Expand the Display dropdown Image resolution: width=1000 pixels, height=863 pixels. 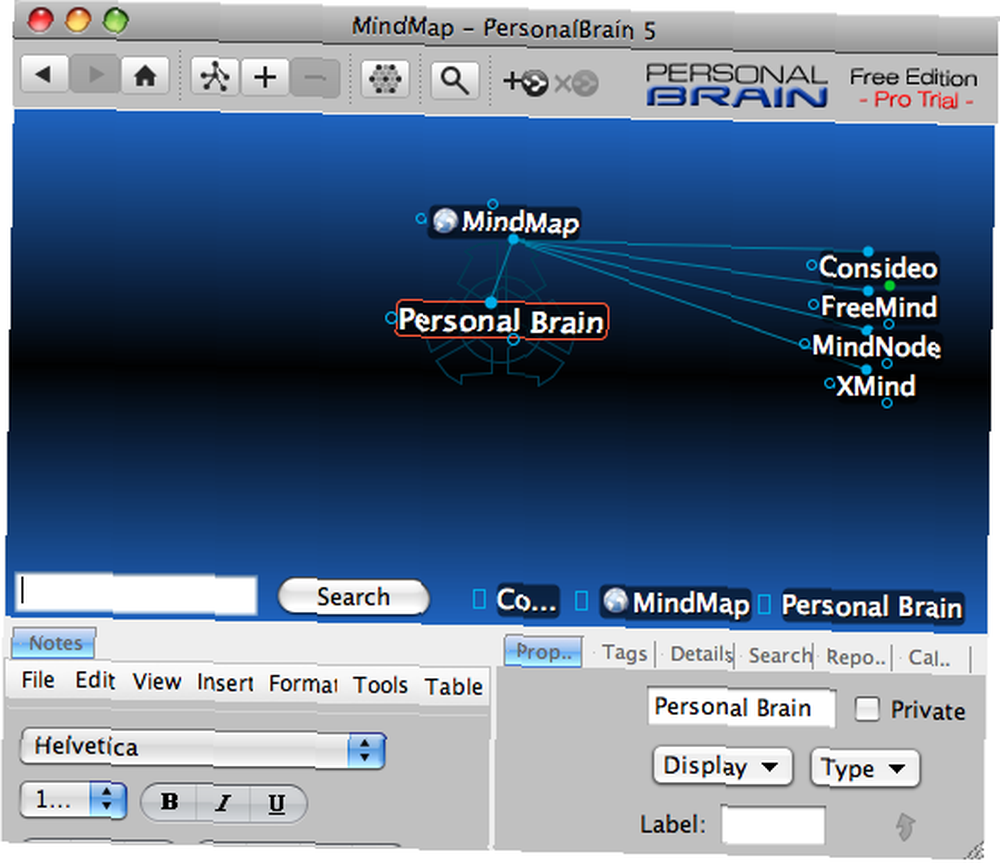click(x=723, y=766)
